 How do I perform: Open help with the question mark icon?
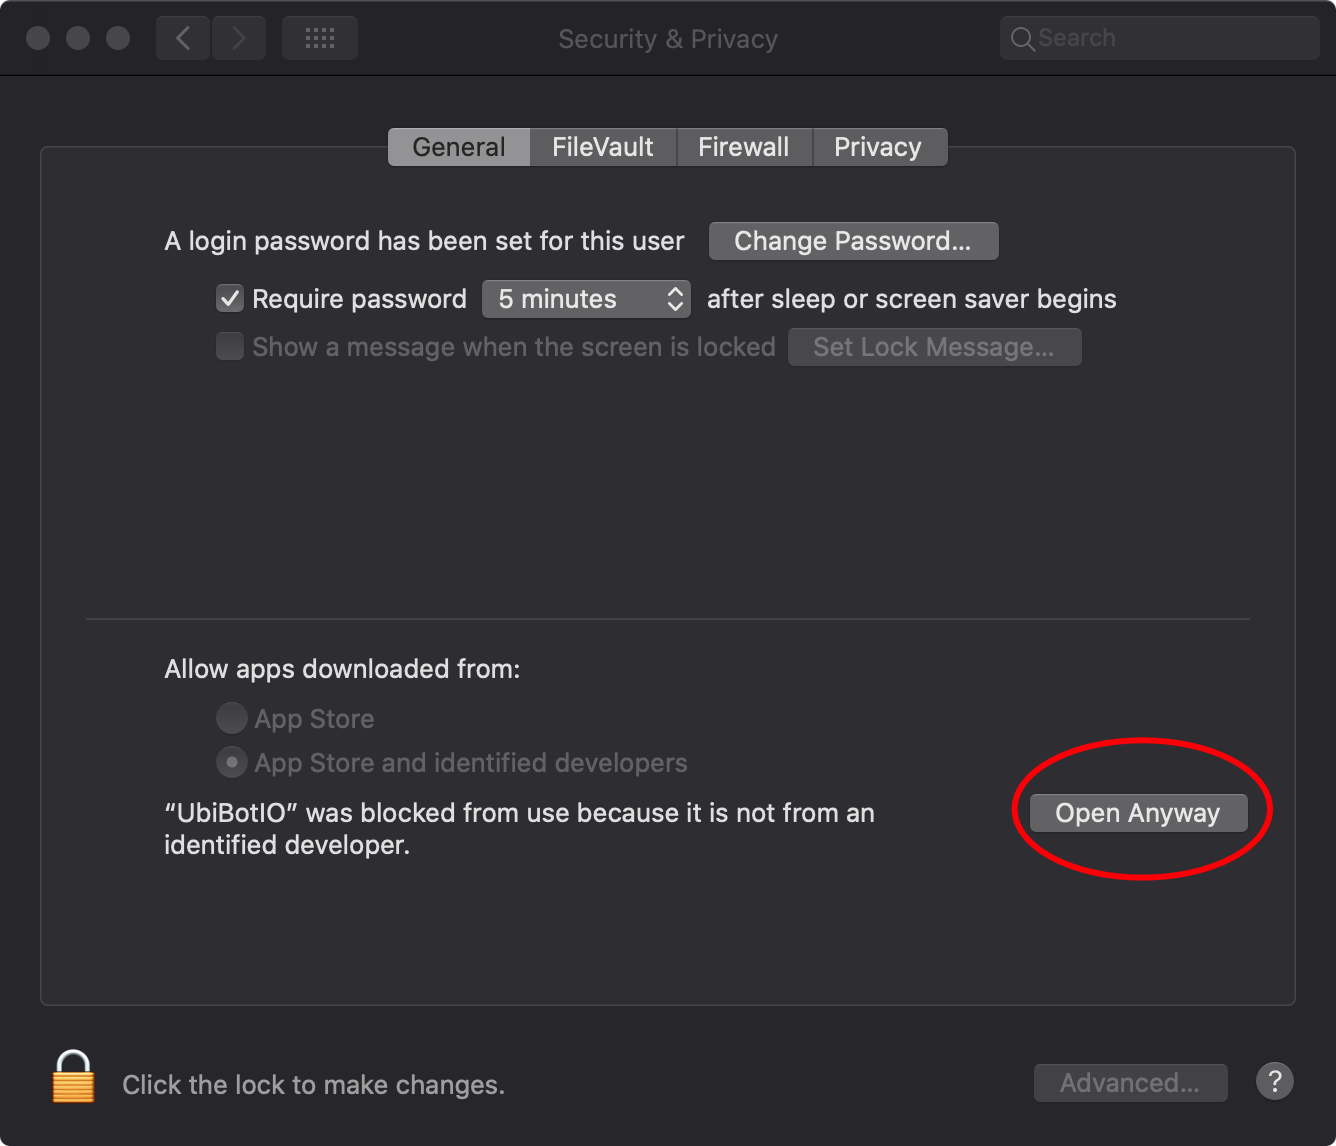(x=1274, y=1081)
